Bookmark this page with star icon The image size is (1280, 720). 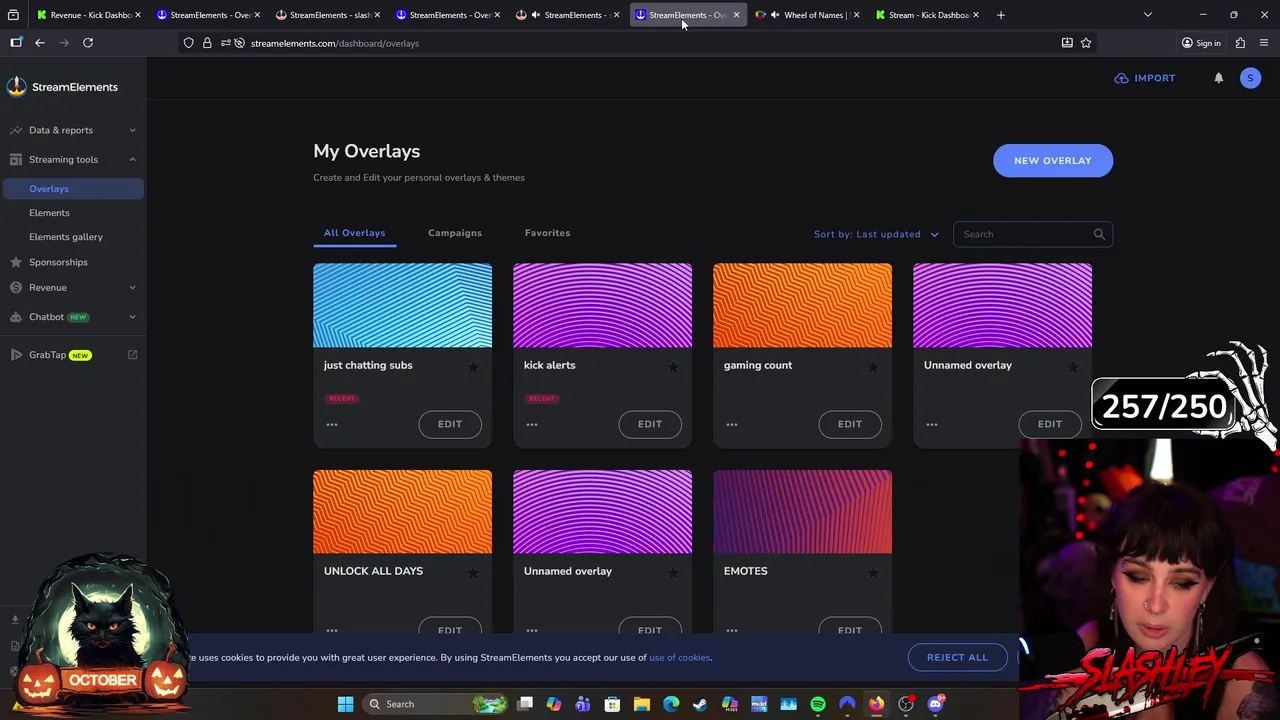coord(1085,43)
